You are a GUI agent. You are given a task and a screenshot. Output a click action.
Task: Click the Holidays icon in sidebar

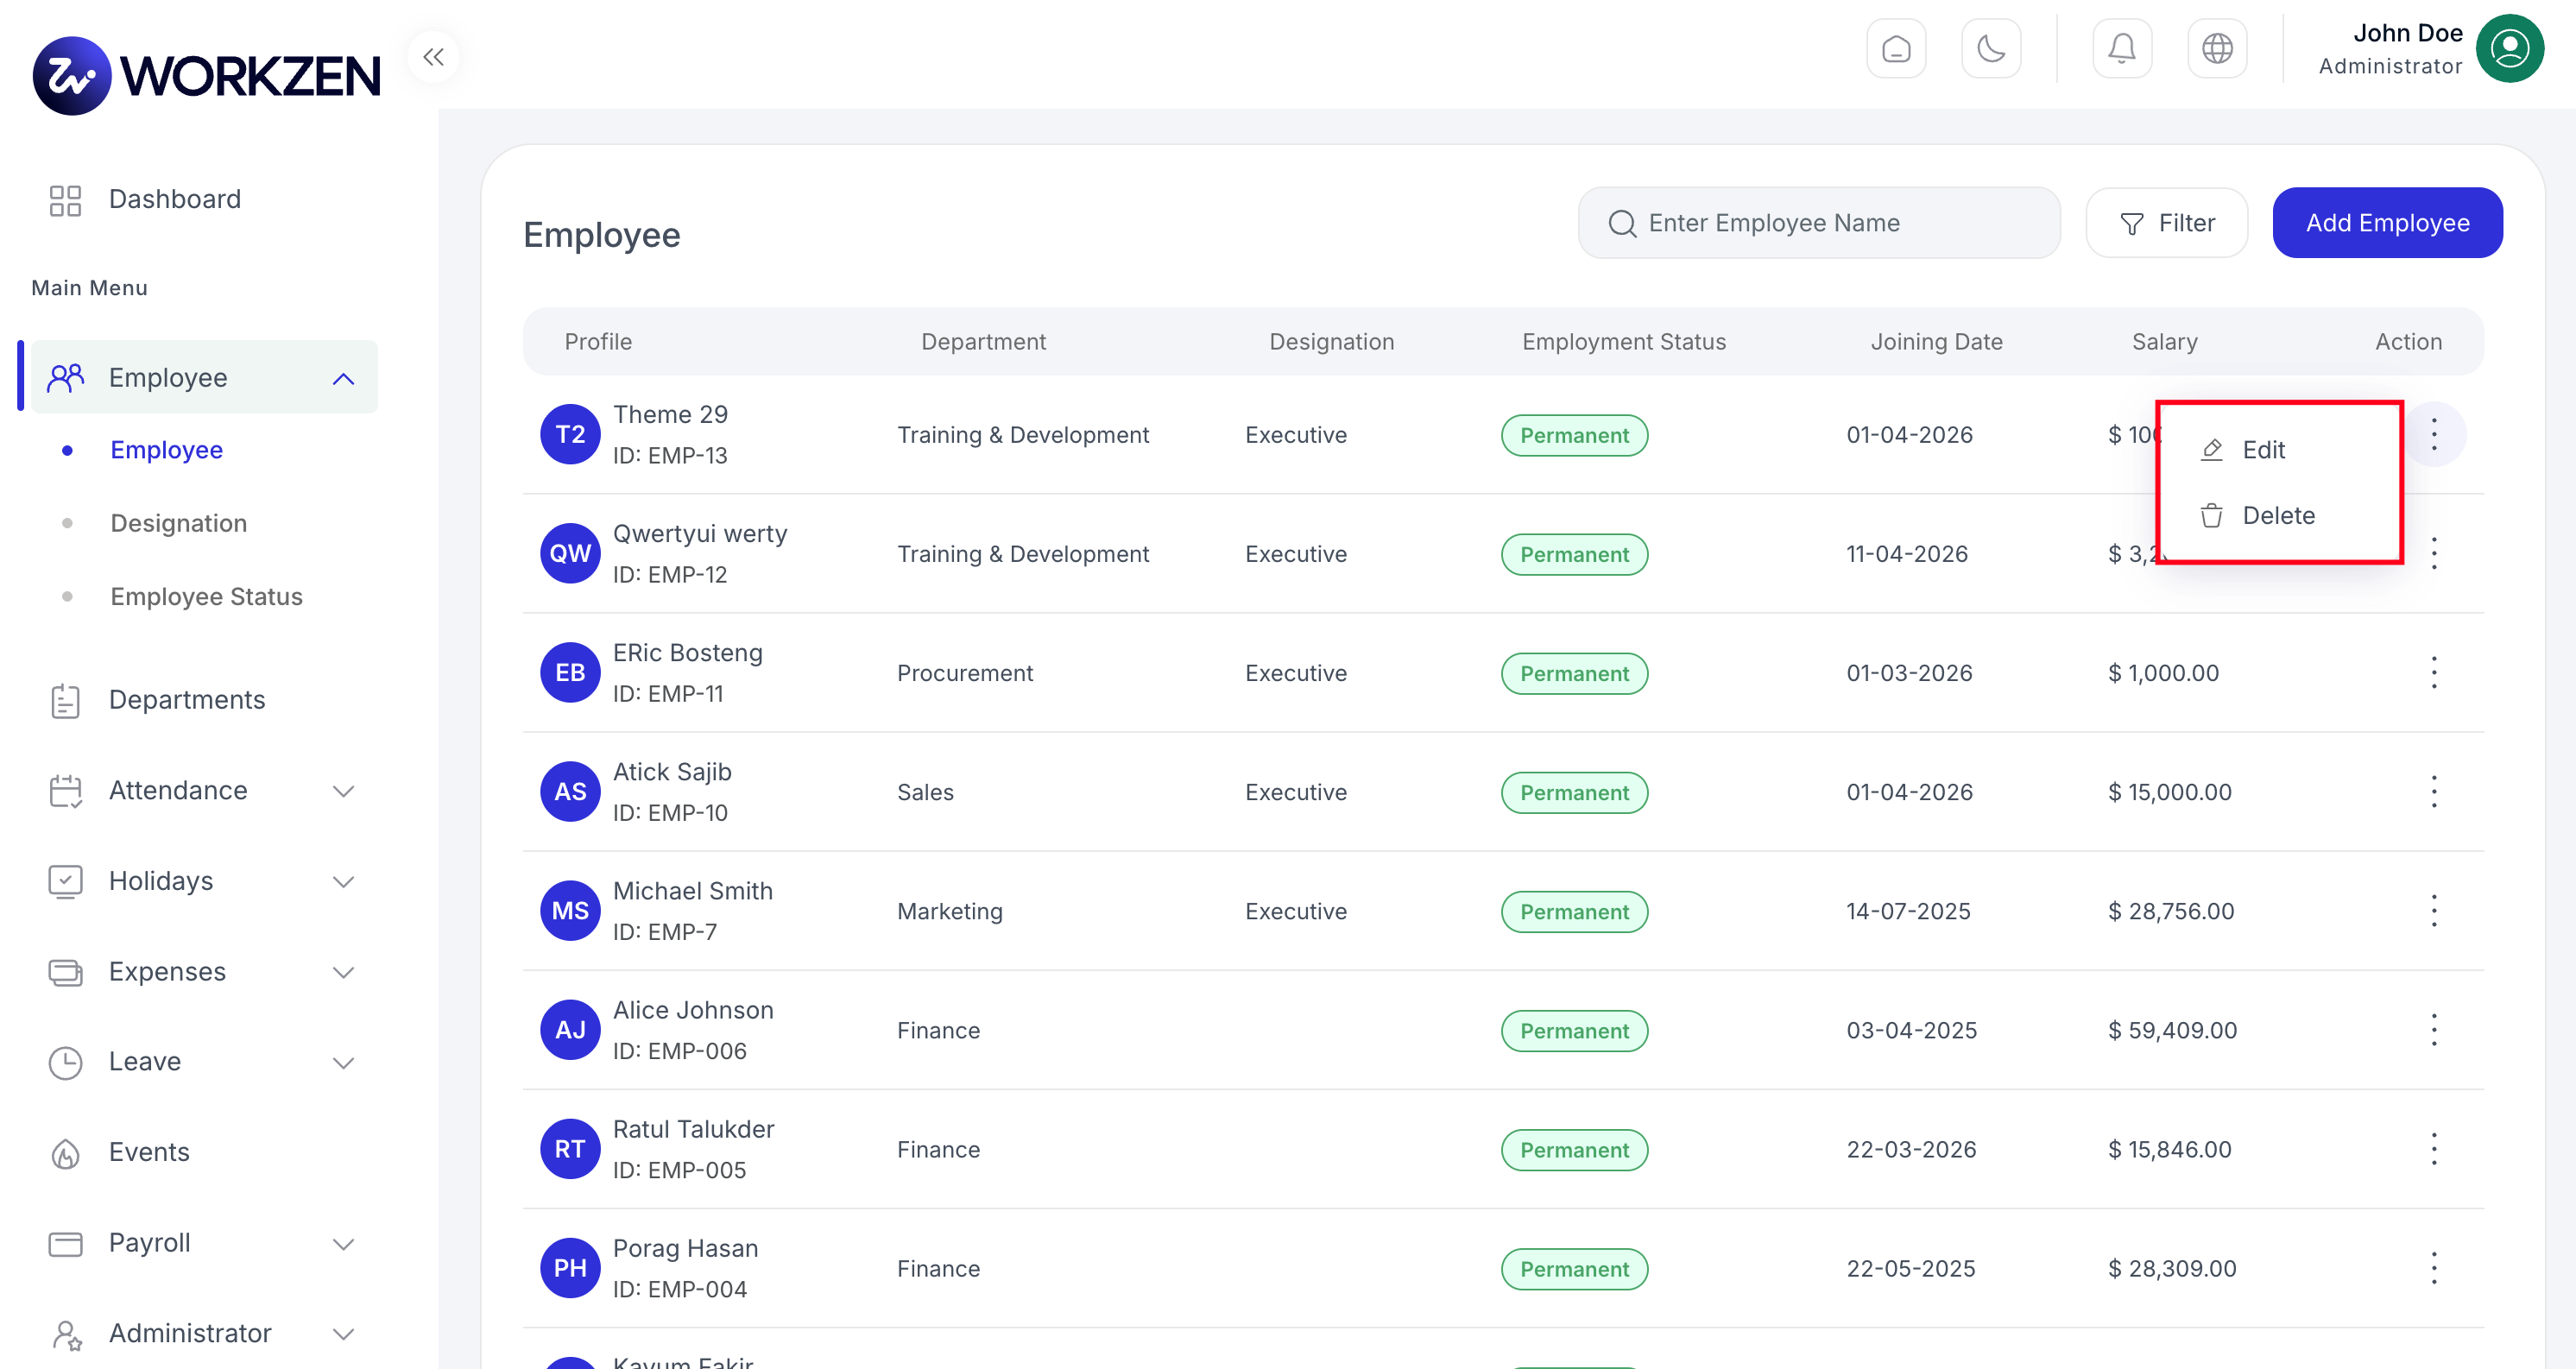pos(66,881)
